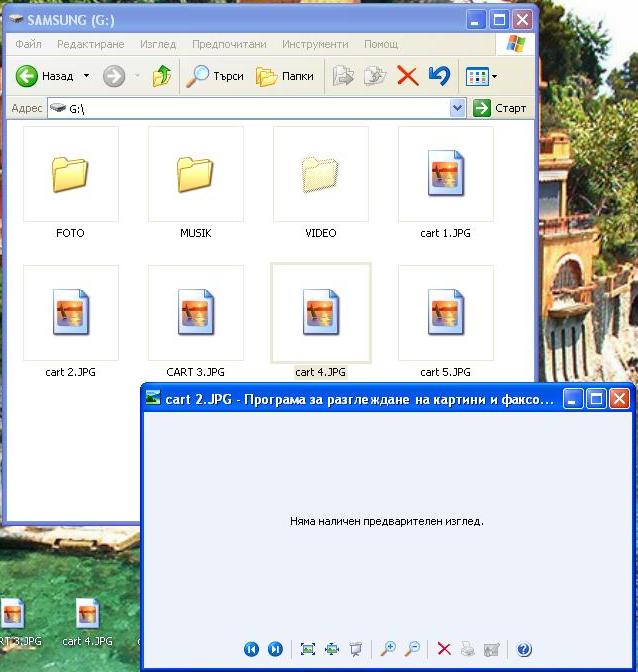This screenshot has width=638, height=672.
Task: Click the Старт go button beside address bar
Action: (x=500, y=108)
